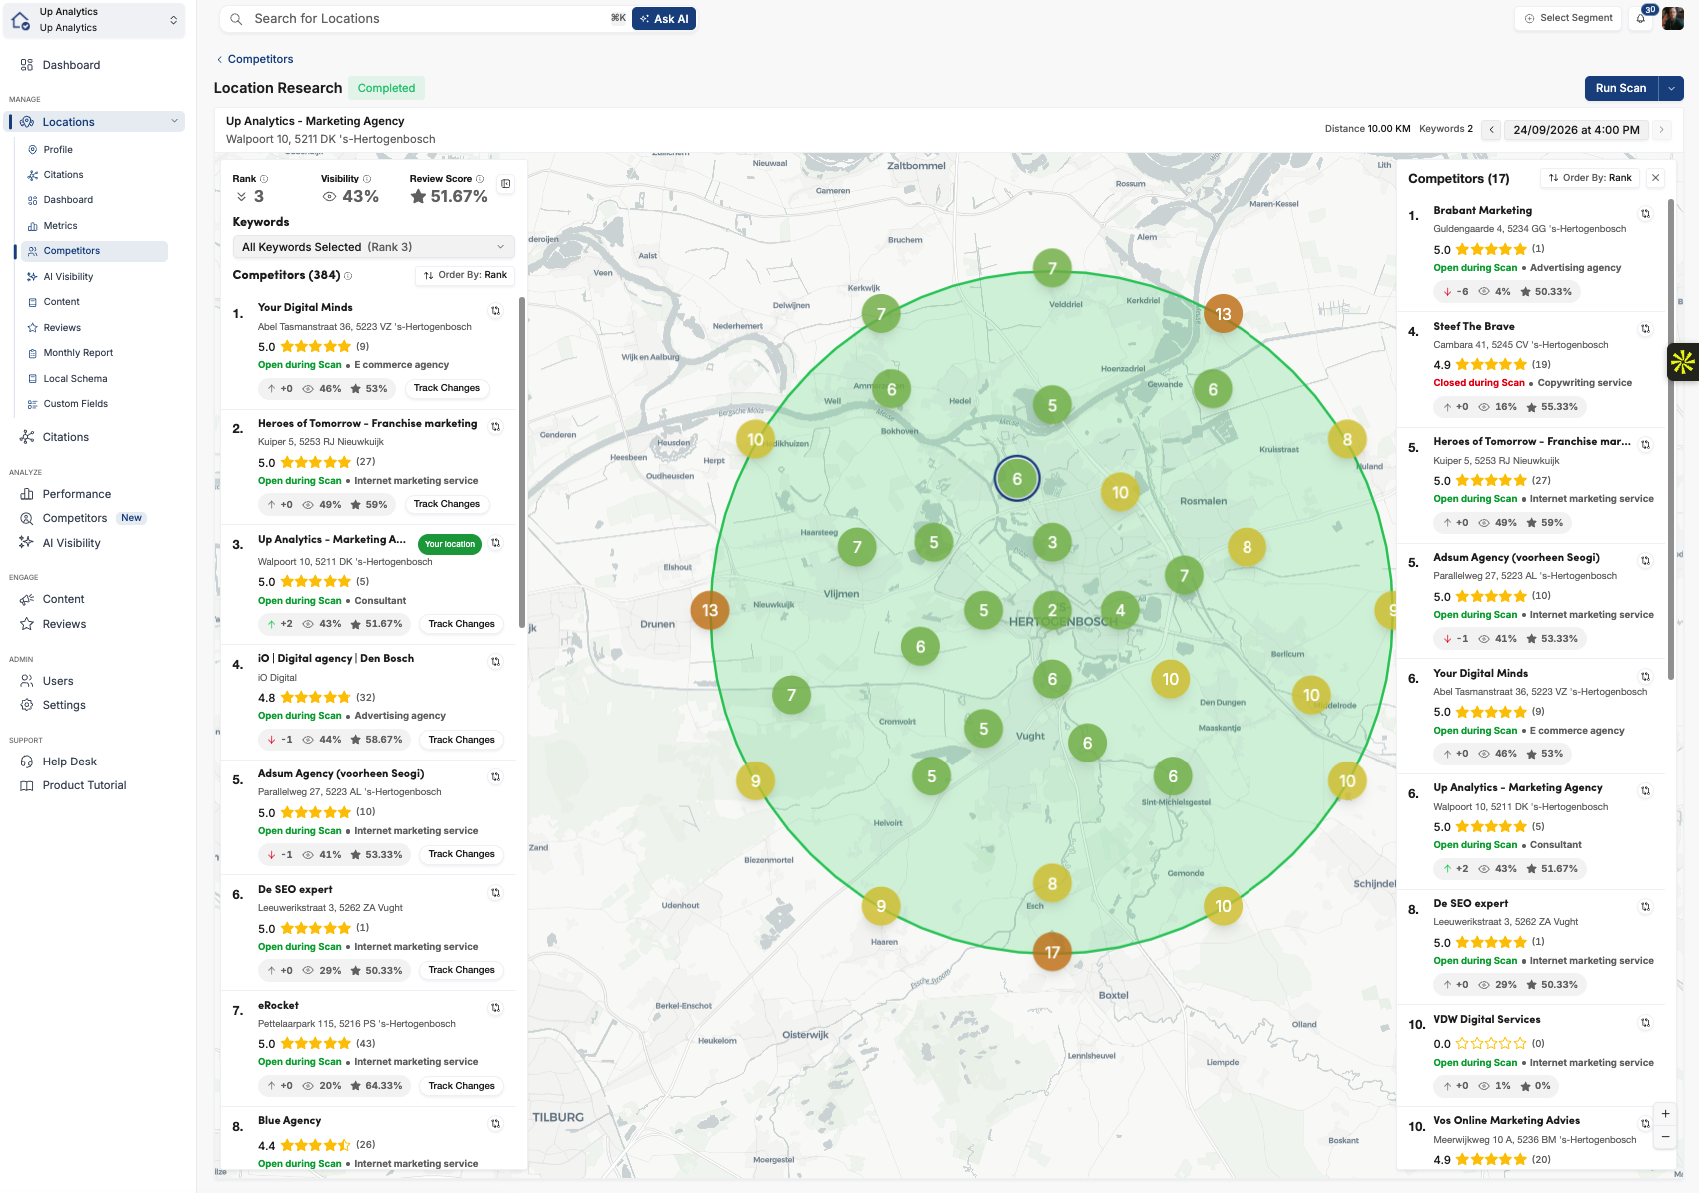Open Monthly Report in the sidebar
The width and height of the screenshot is (1699, 1193).
(x=78, y=353)
